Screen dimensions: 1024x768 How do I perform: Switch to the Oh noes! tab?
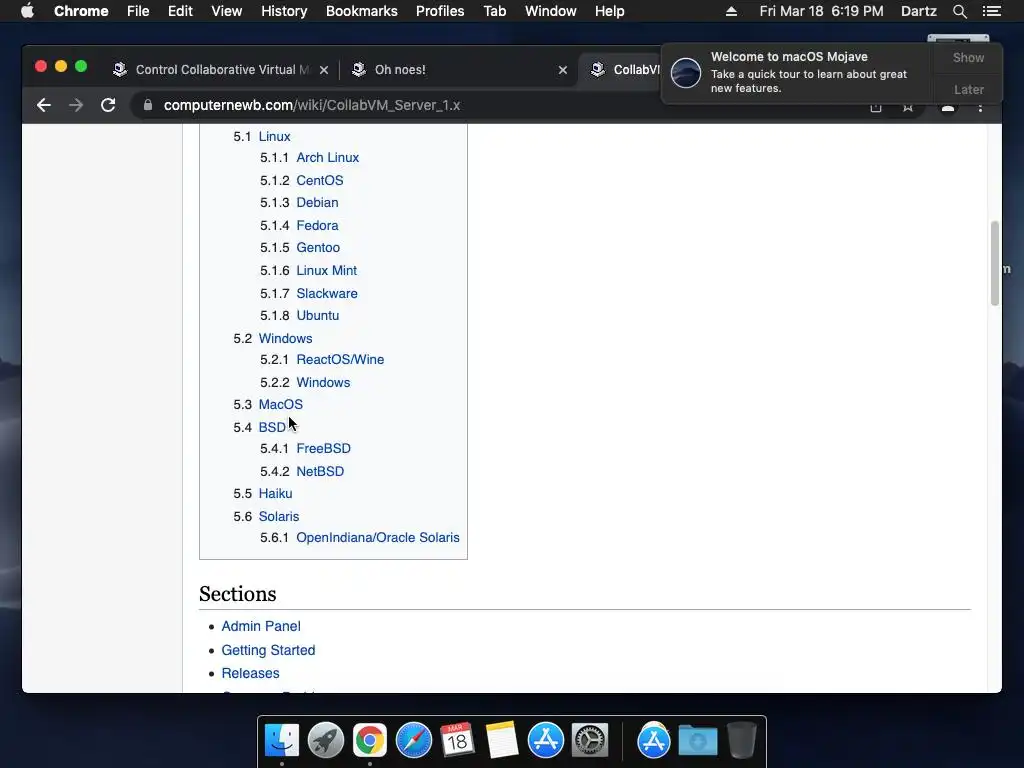[400, 70]
